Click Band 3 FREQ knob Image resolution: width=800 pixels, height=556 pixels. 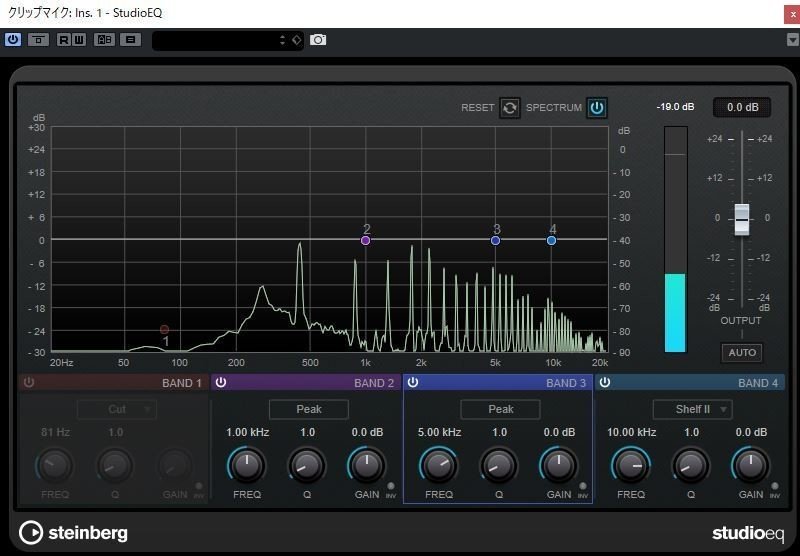pyautogui.click(x=439, y=465)
